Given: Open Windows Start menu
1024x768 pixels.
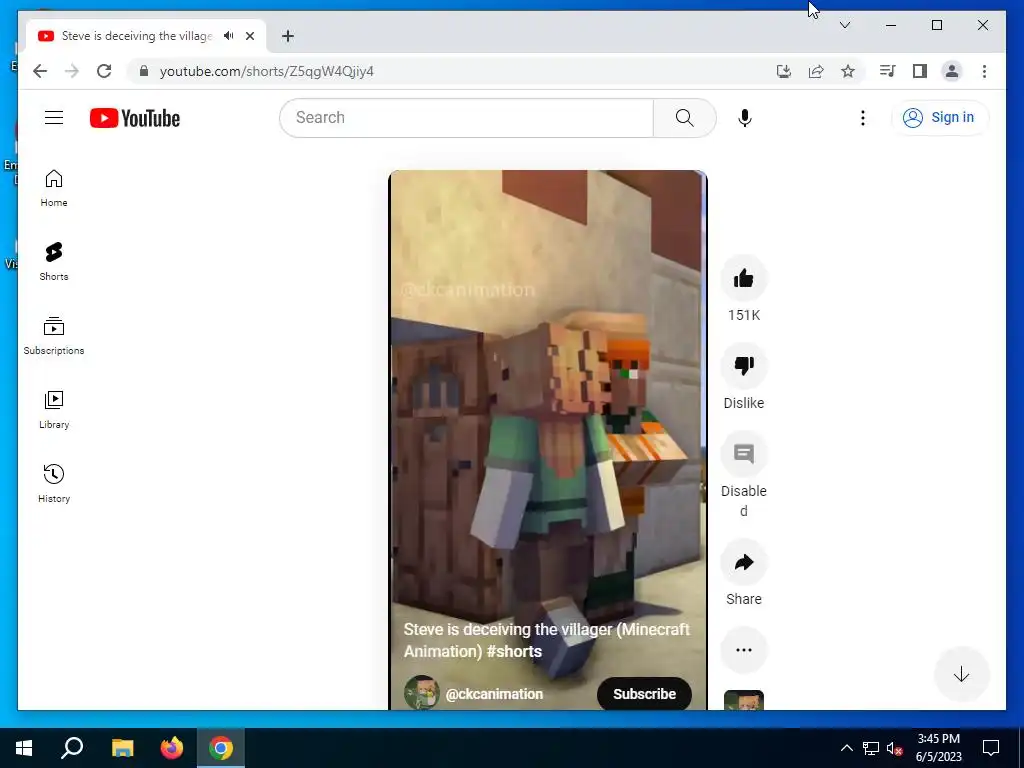Looking at the screenshot, I should (24, 748).
